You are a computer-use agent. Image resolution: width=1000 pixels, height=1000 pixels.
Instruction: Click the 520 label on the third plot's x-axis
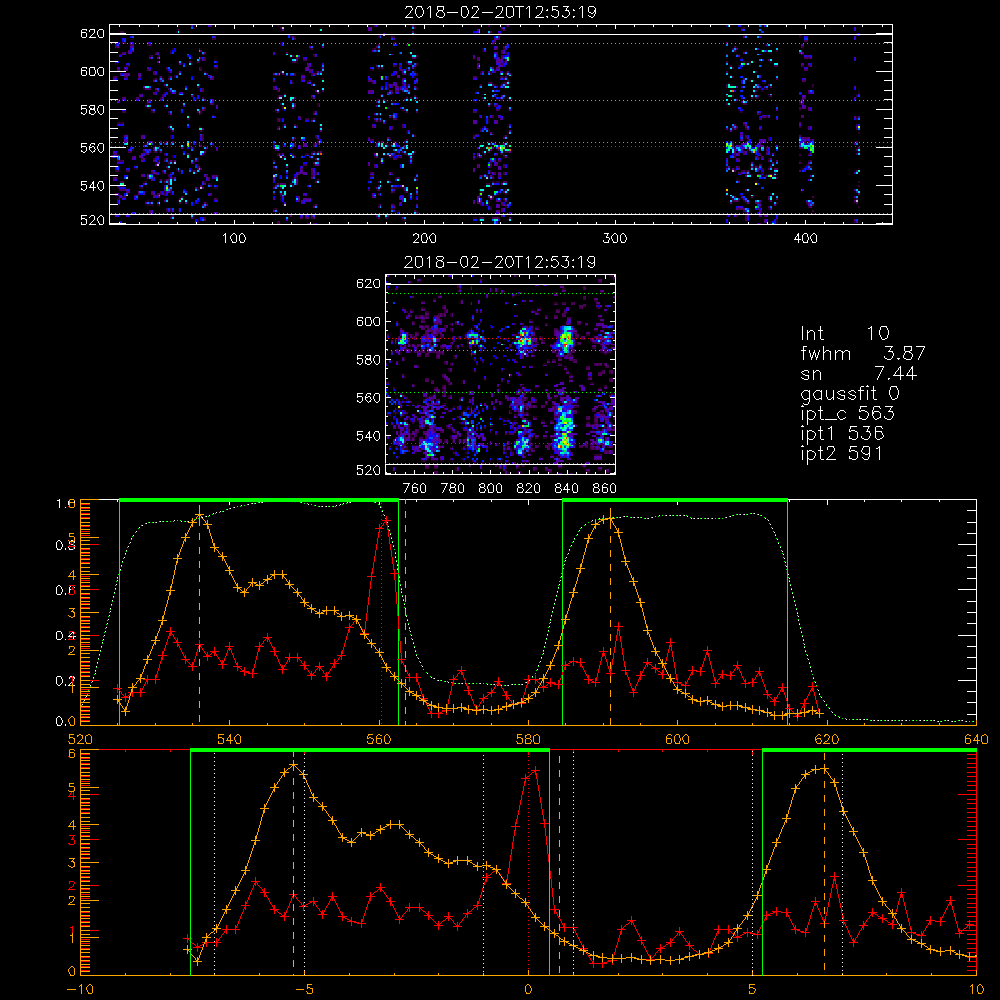click(x=80, y=740)
